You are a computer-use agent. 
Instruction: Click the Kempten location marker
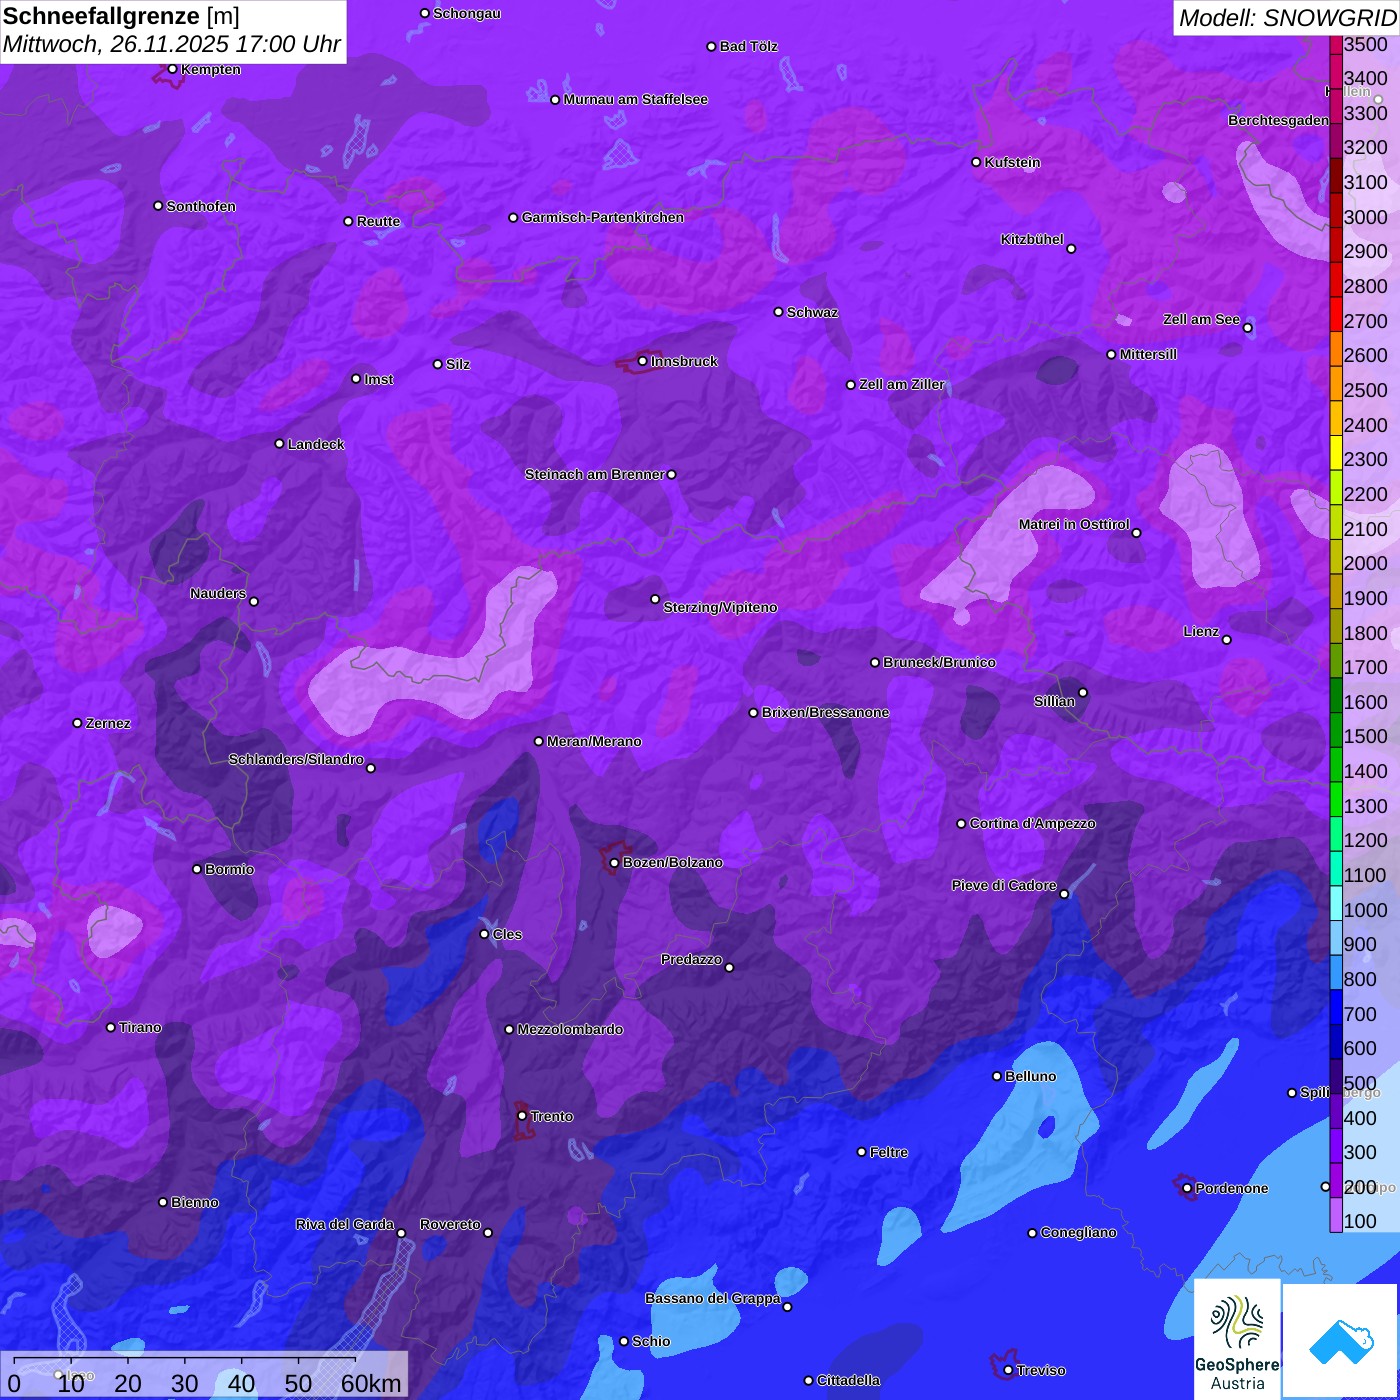coord(172,69)
